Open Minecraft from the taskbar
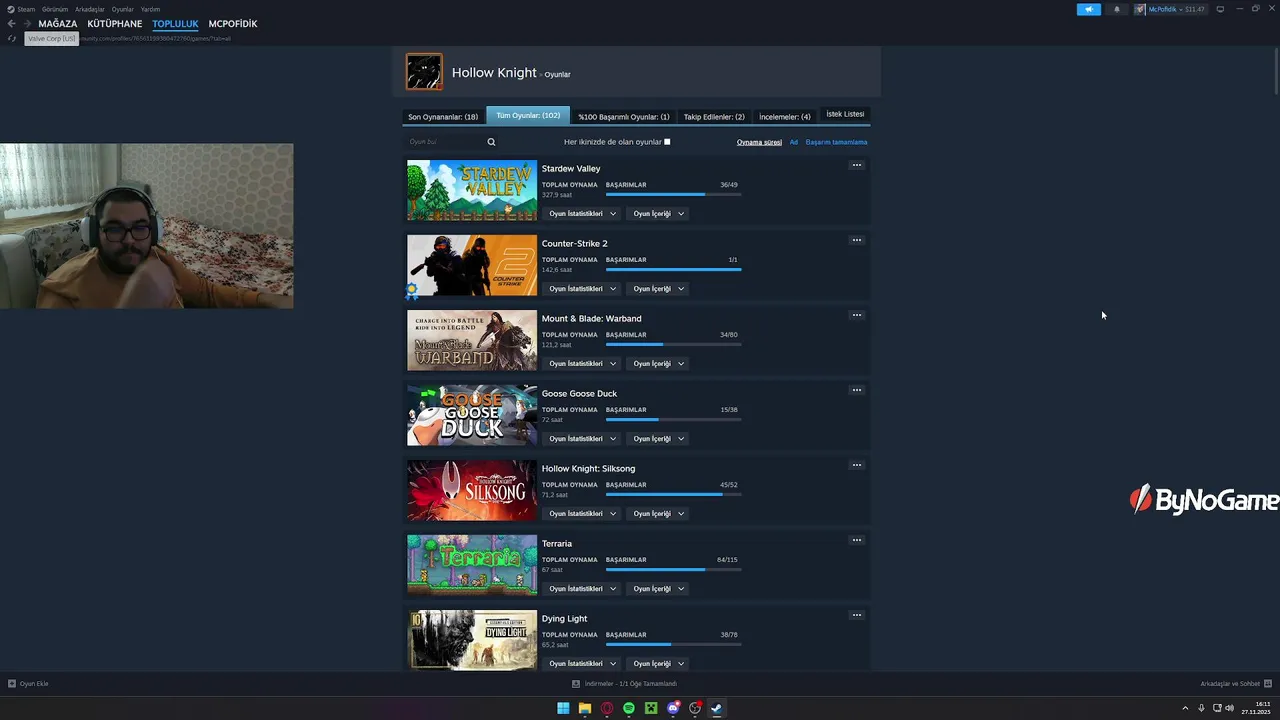 coord(651,708)
